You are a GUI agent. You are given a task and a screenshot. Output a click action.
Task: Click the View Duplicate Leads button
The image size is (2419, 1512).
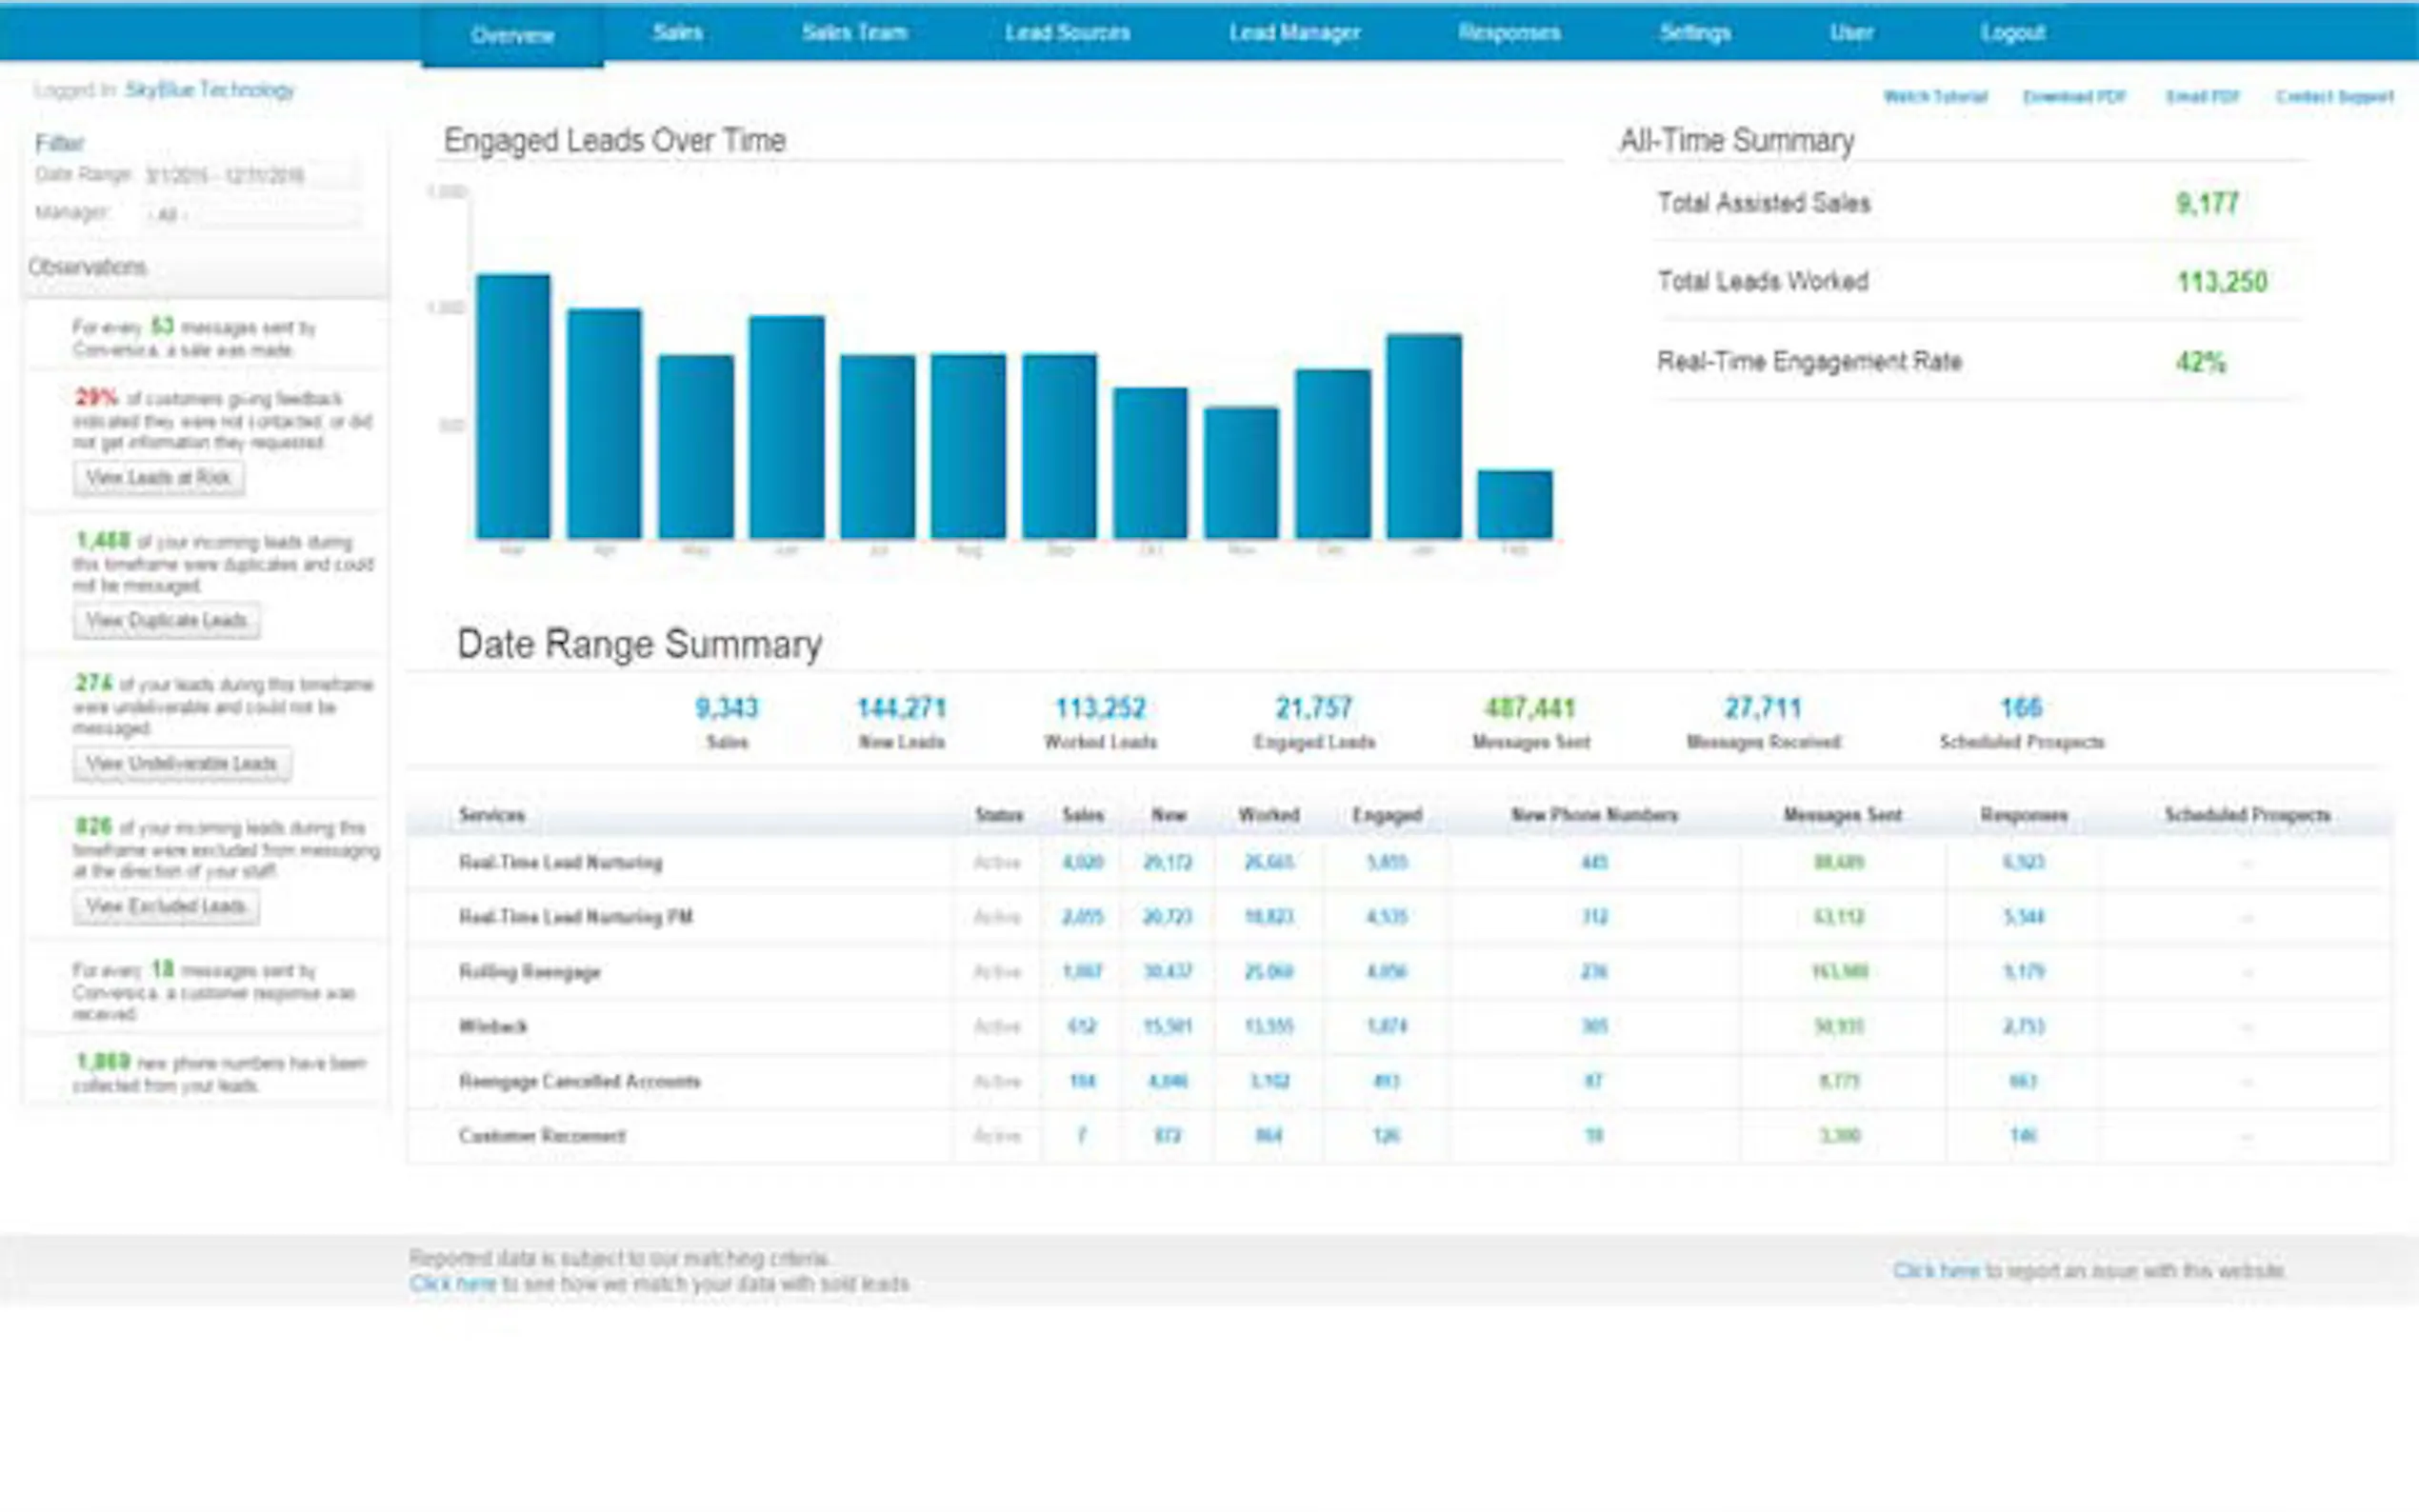tap(166, 621)
